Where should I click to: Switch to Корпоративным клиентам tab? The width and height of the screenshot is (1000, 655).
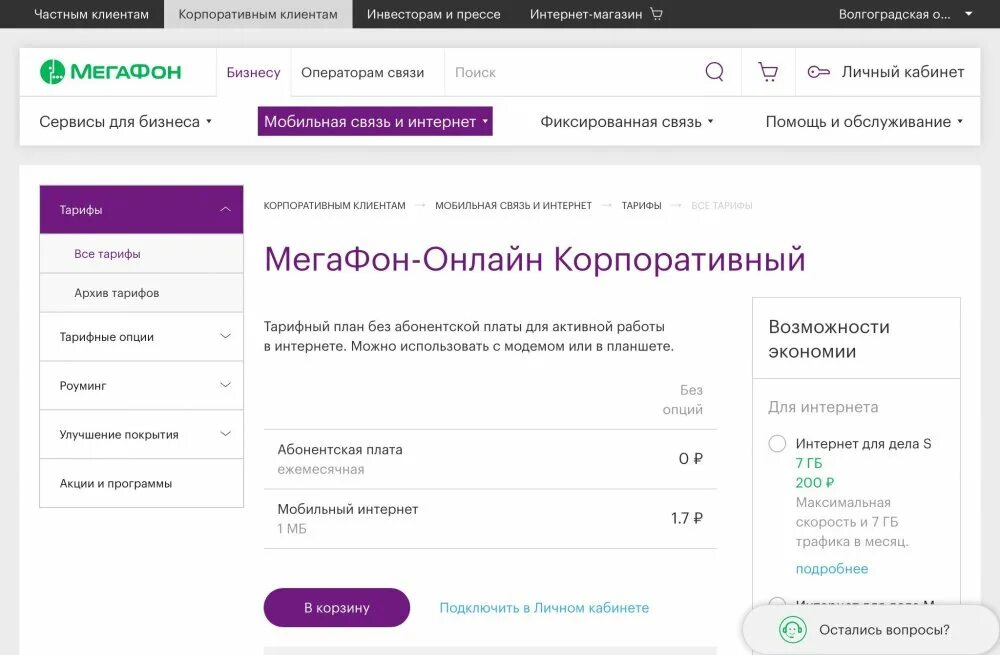pyautogui.click(x=258, y=14)
